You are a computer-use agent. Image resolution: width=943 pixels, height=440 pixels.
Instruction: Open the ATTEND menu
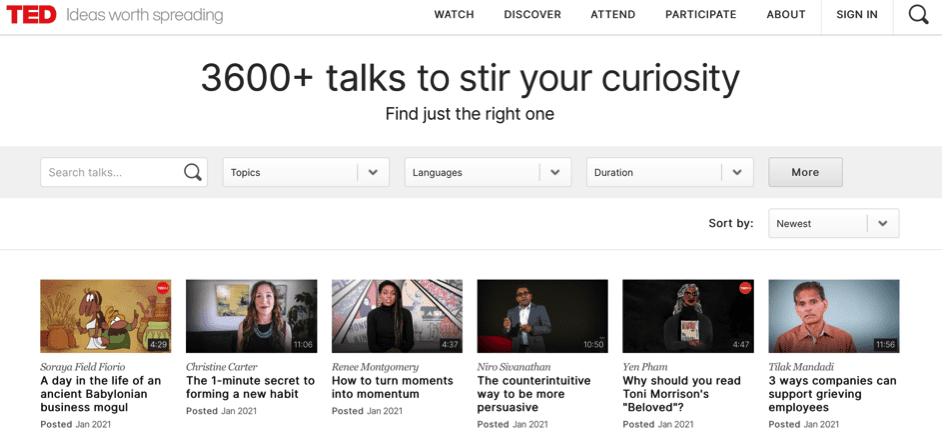pos(613,15)
